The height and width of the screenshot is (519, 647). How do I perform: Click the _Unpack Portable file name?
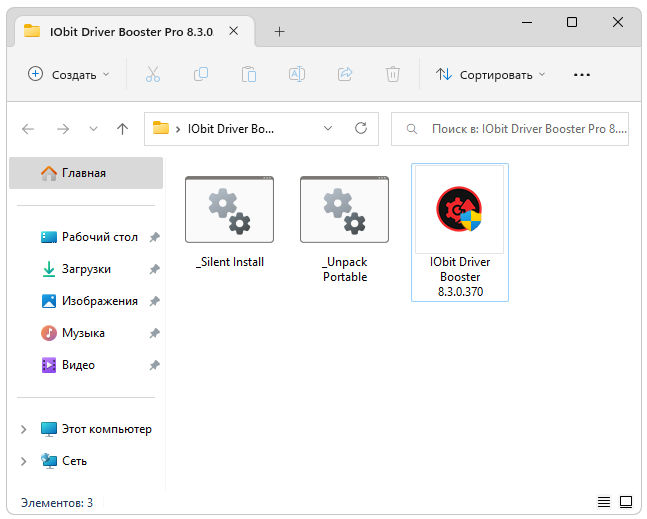[x=345, y=269]
